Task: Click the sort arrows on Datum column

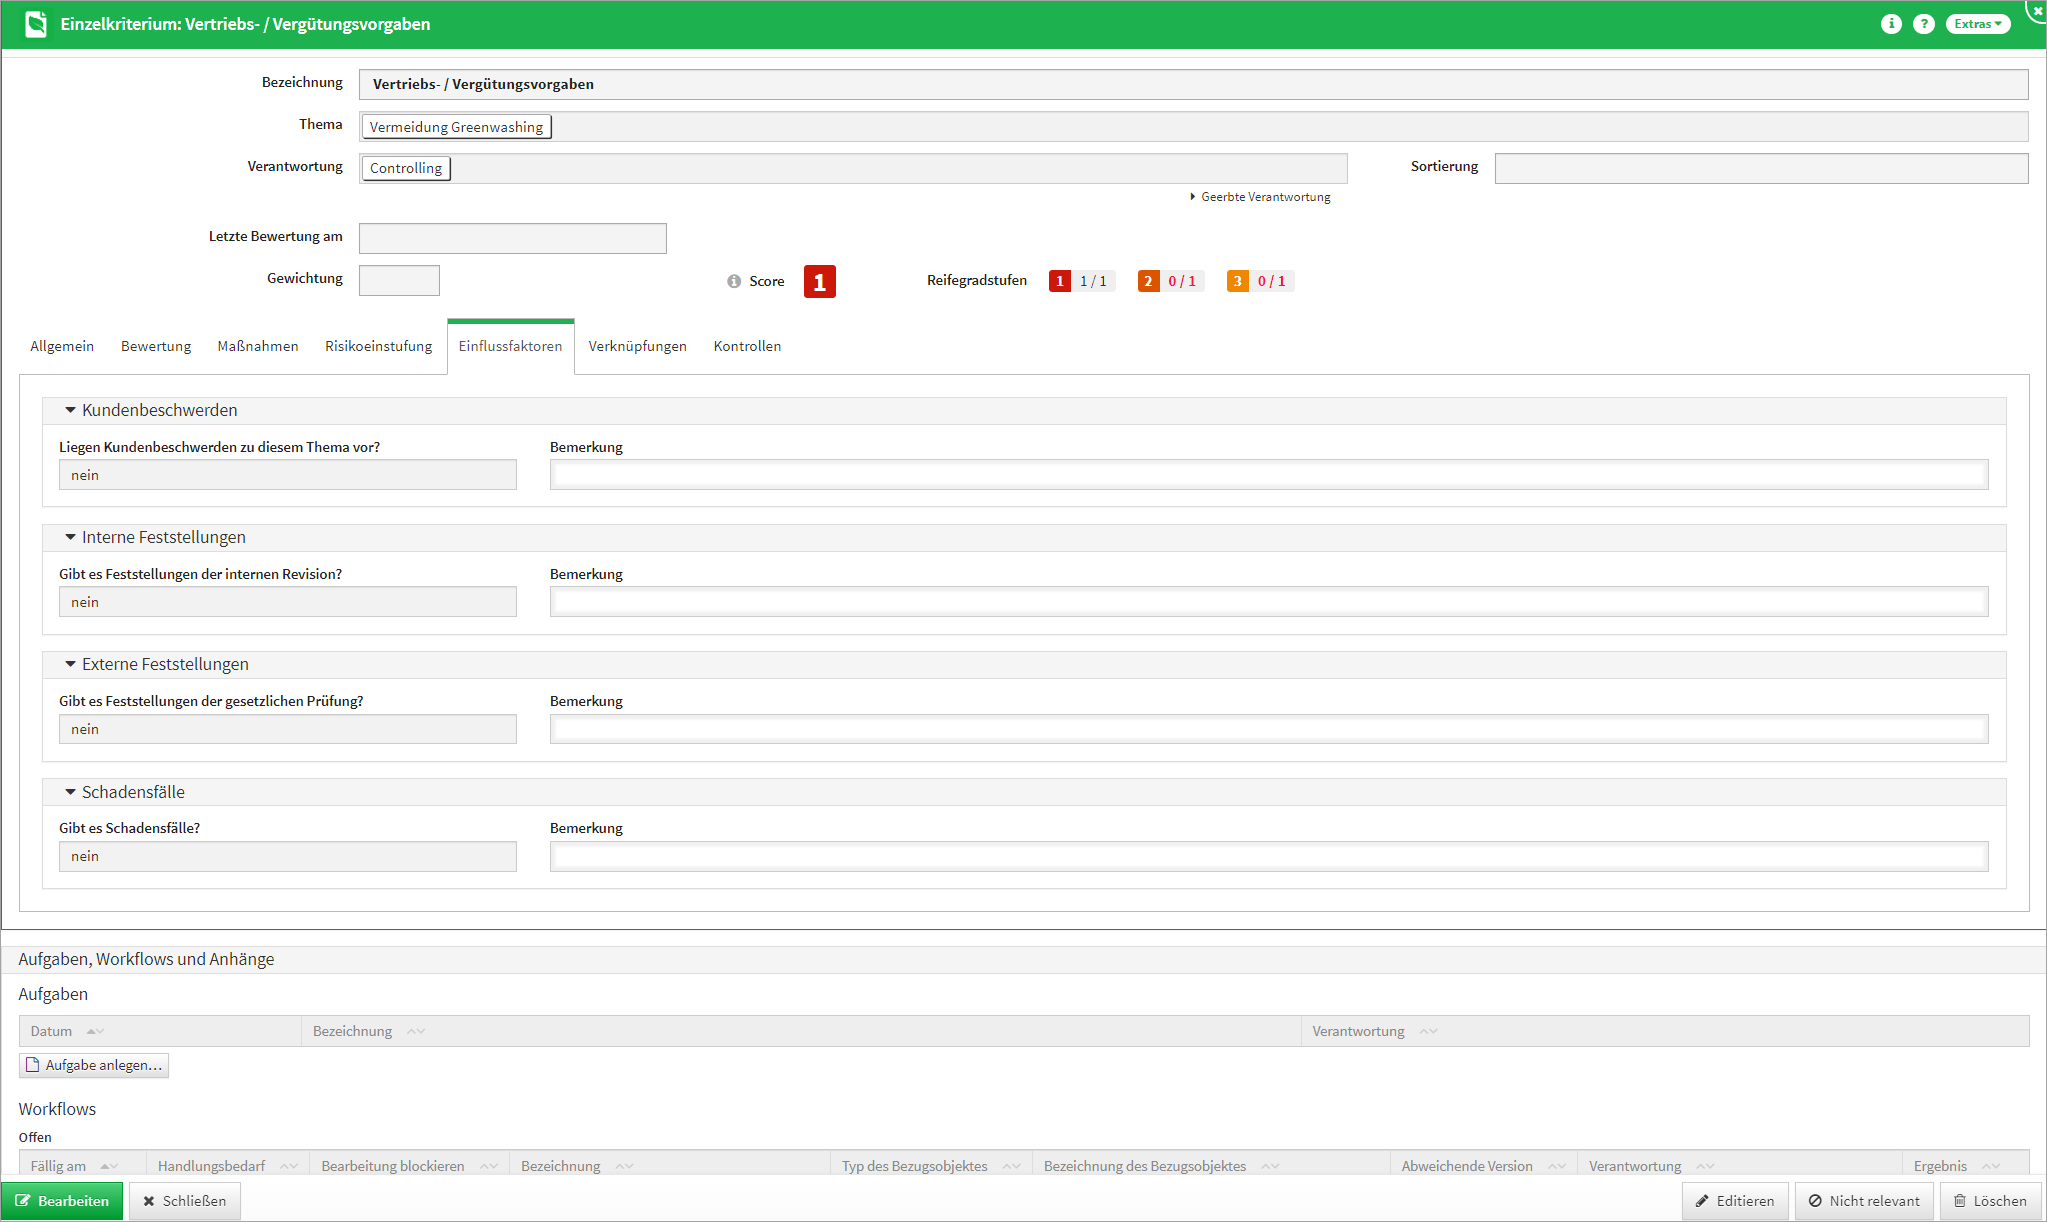Action: [96, 1032]
